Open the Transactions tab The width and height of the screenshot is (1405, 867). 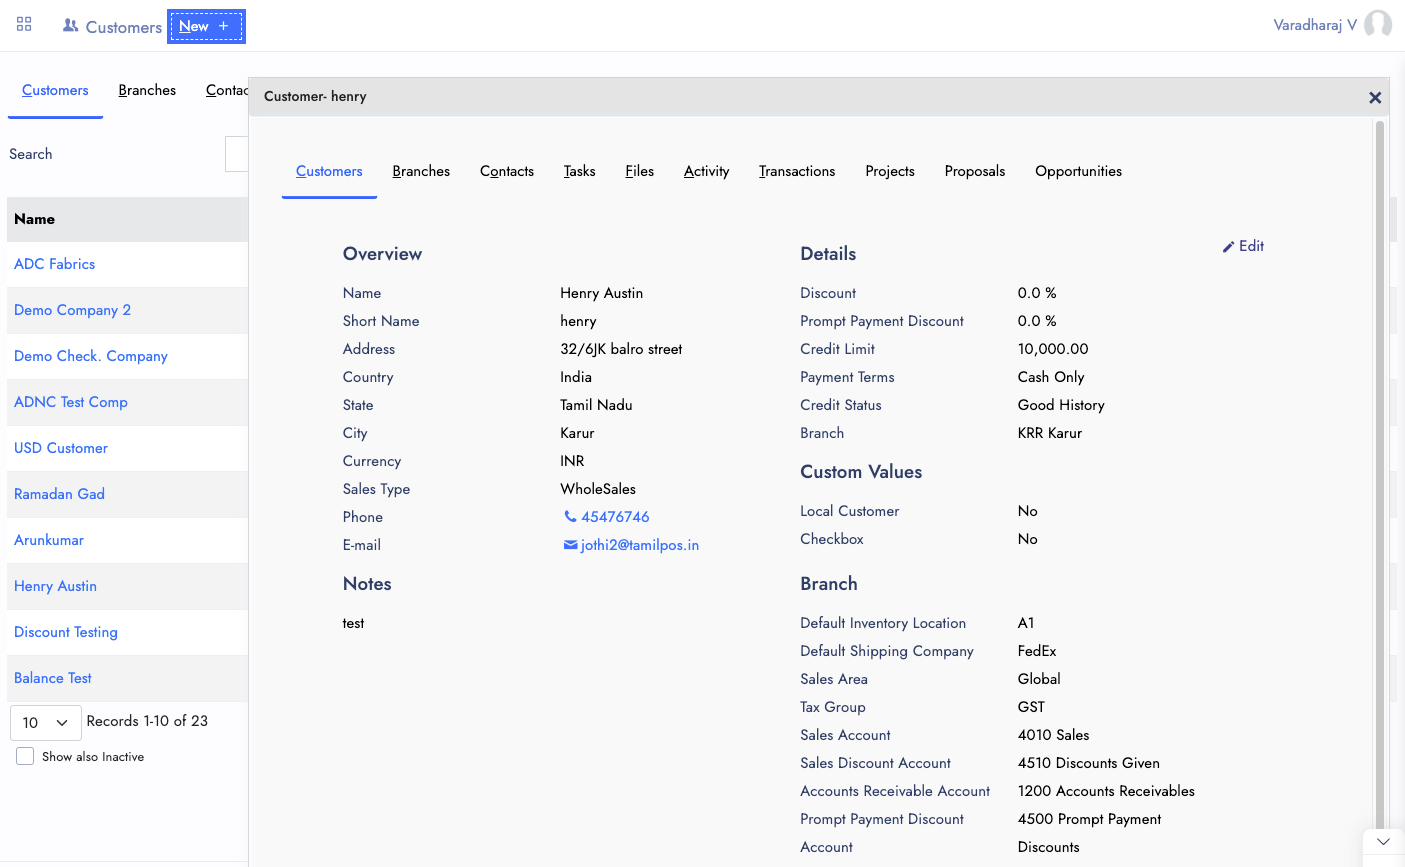(797, 171)
